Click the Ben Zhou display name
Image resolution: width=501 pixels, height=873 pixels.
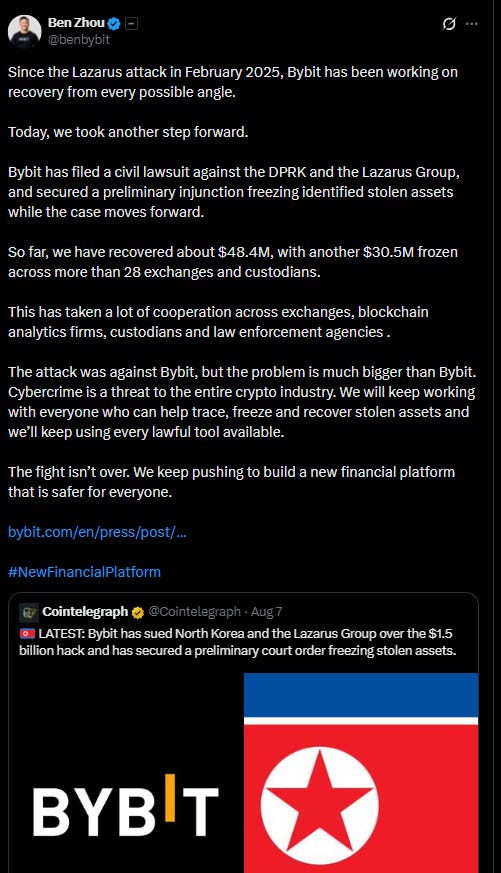[x=76, y=23]
